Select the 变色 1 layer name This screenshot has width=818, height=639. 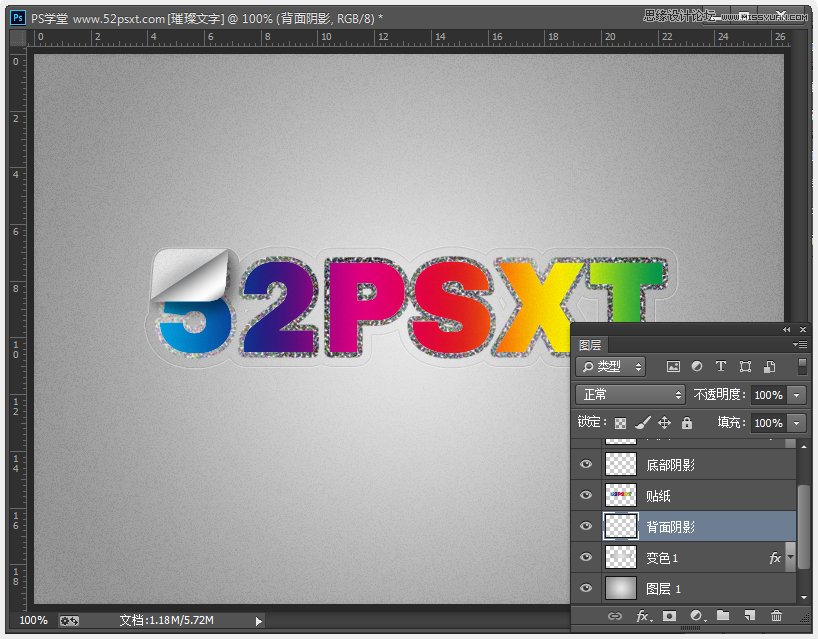pos(662,558)
